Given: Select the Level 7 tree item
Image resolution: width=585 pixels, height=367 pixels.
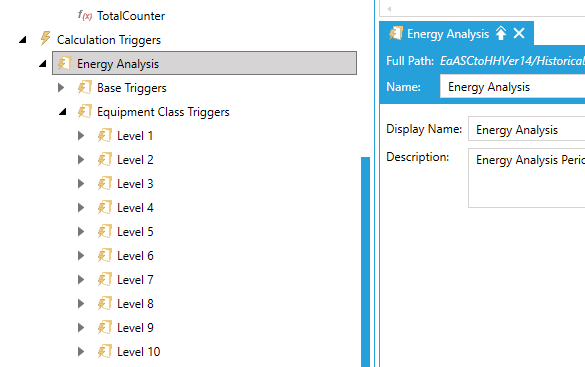Looking at the screenshot, I should (x=135, y=280).
